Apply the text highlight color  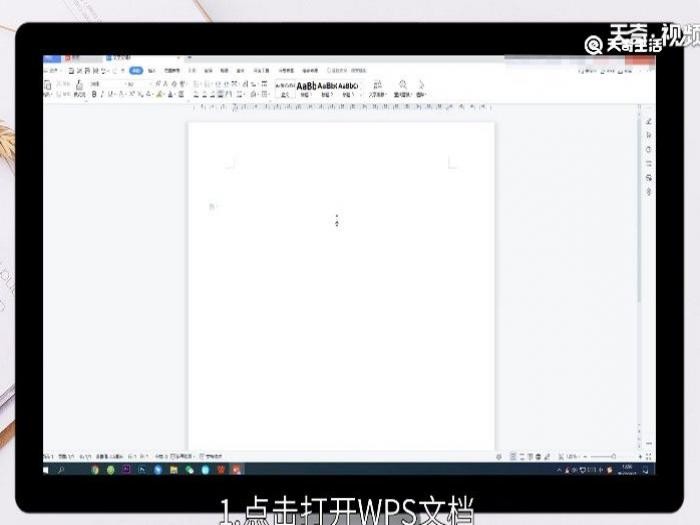[160, 94]
